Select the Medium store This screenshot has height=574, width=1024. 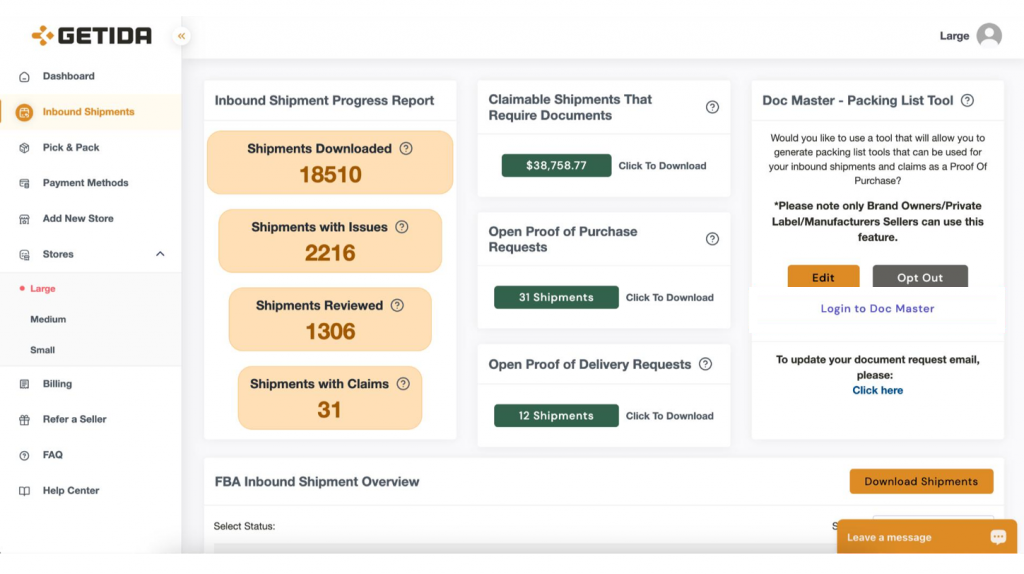pos(48,319)
